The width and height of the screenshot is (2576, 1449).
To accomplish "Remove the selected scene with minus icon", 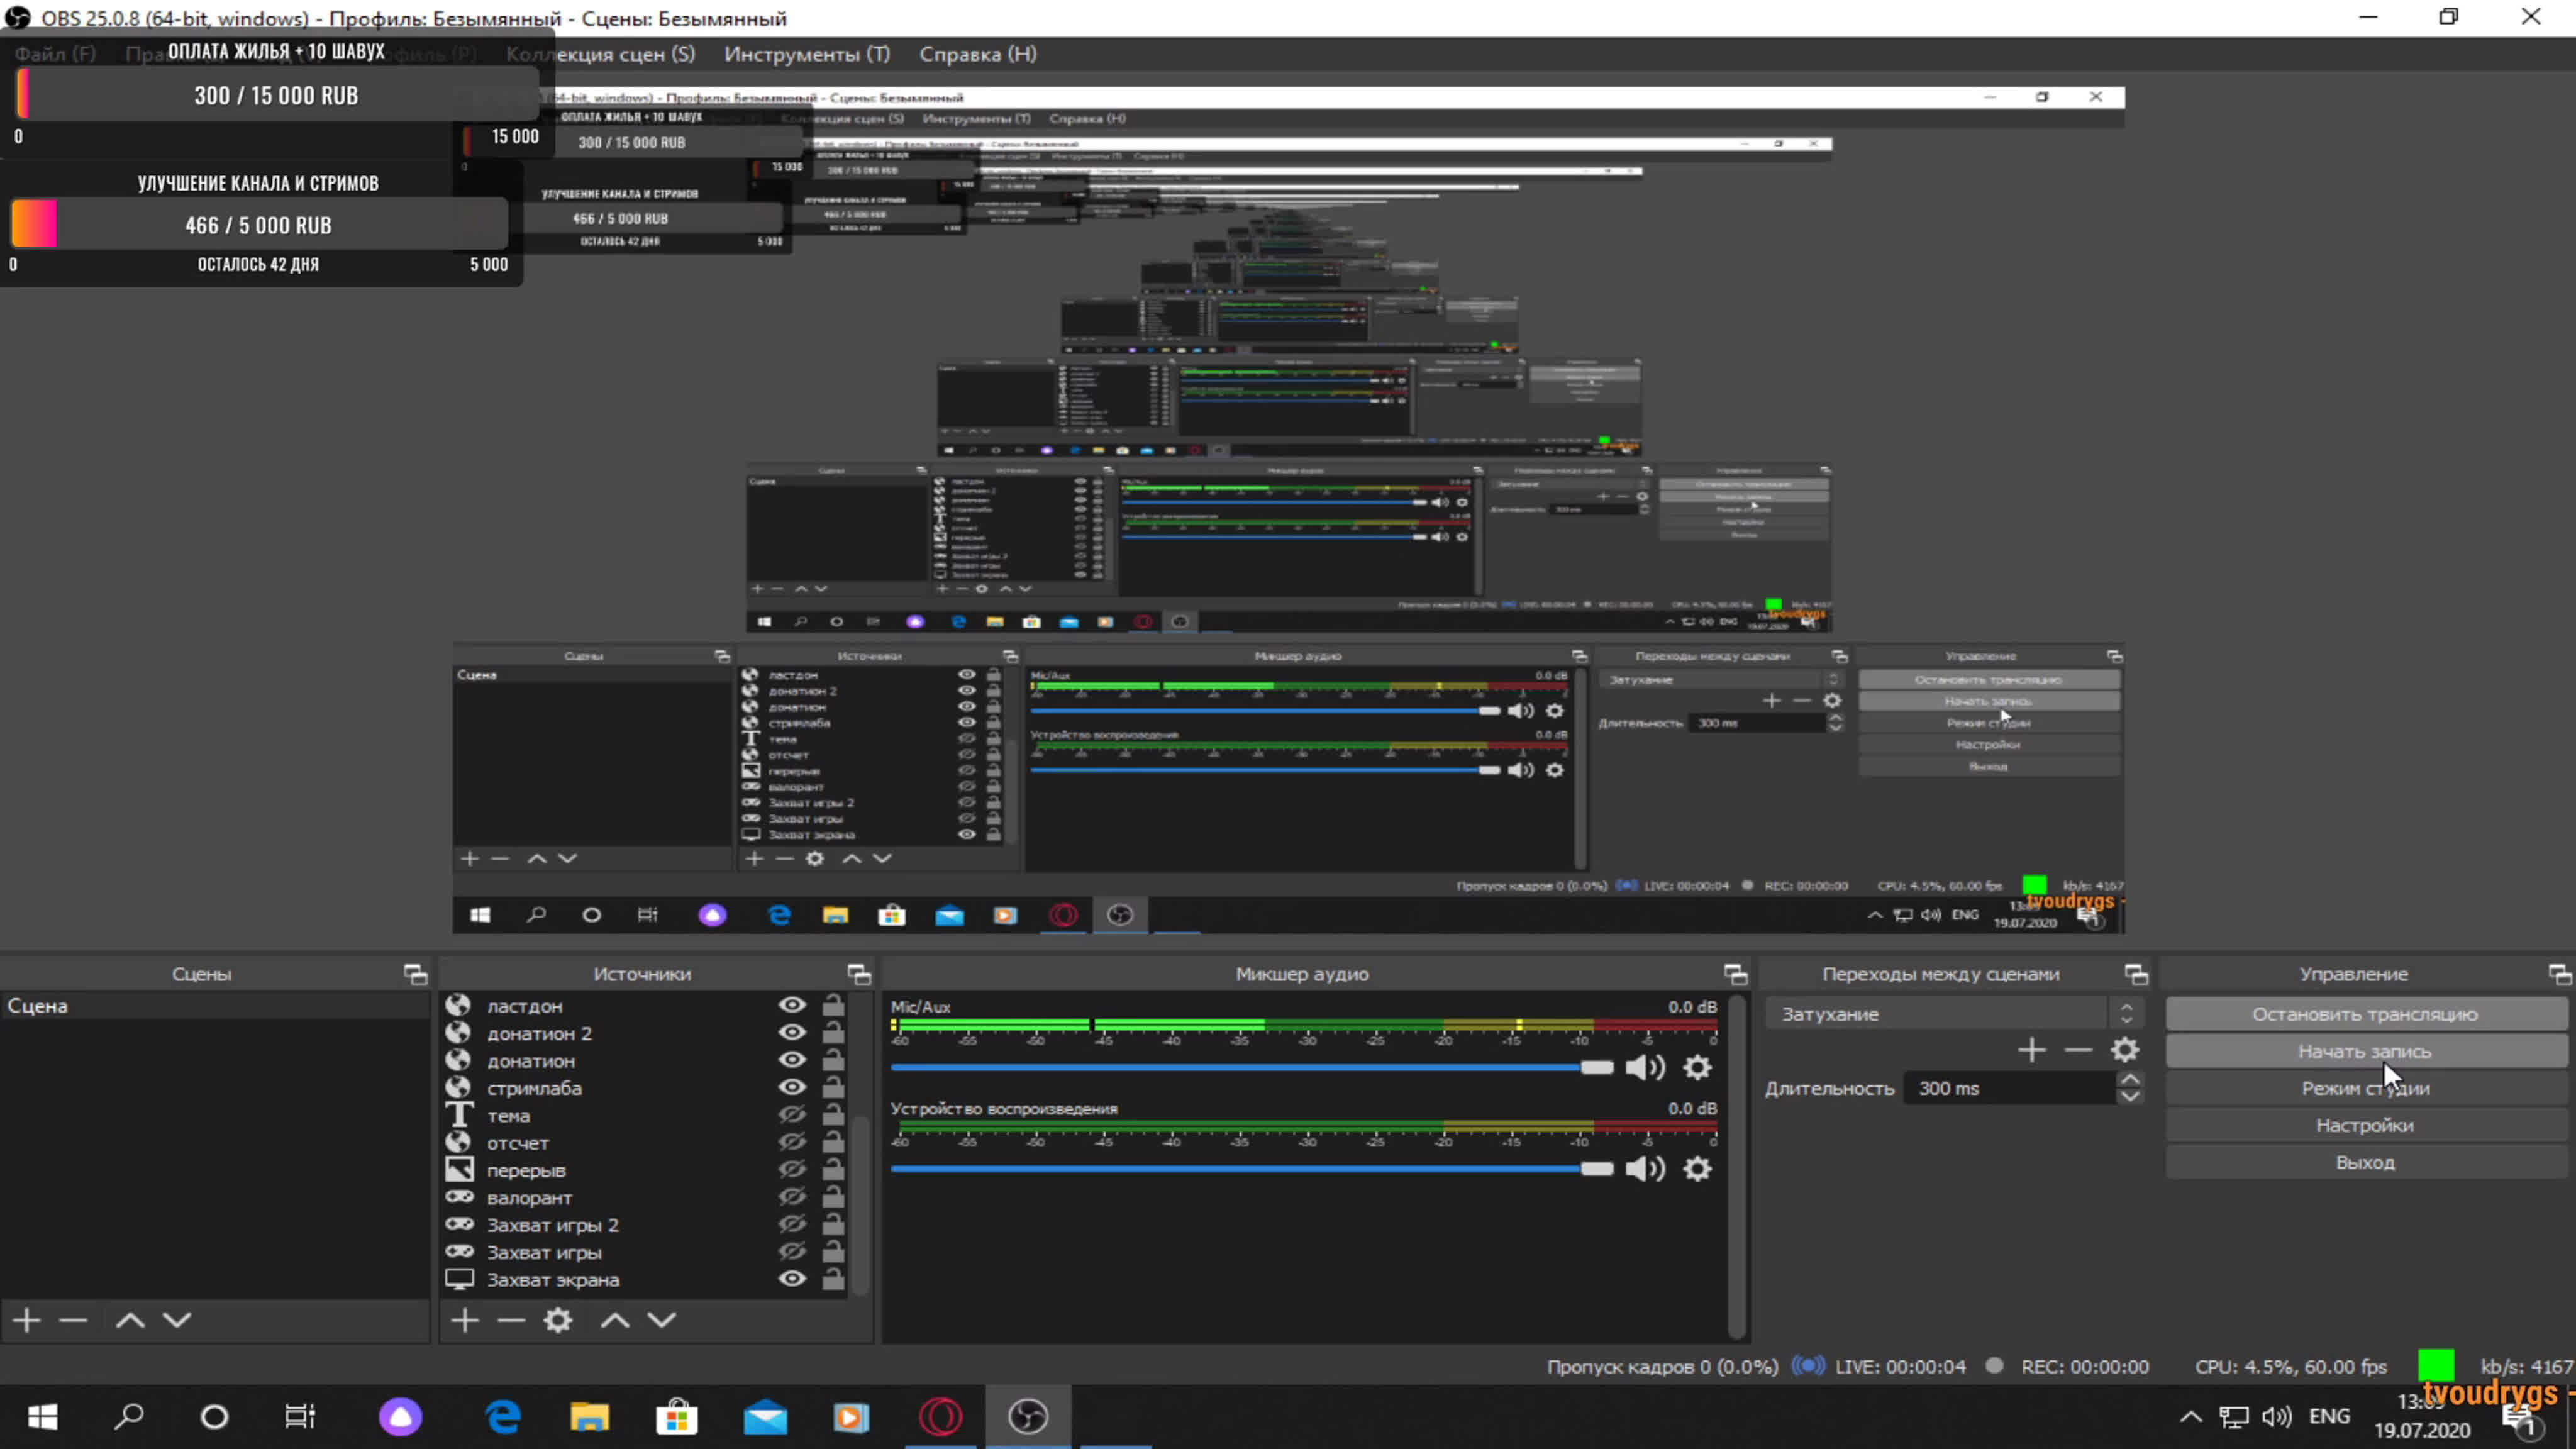I will pyautogui.click(x=73, y=1320).
